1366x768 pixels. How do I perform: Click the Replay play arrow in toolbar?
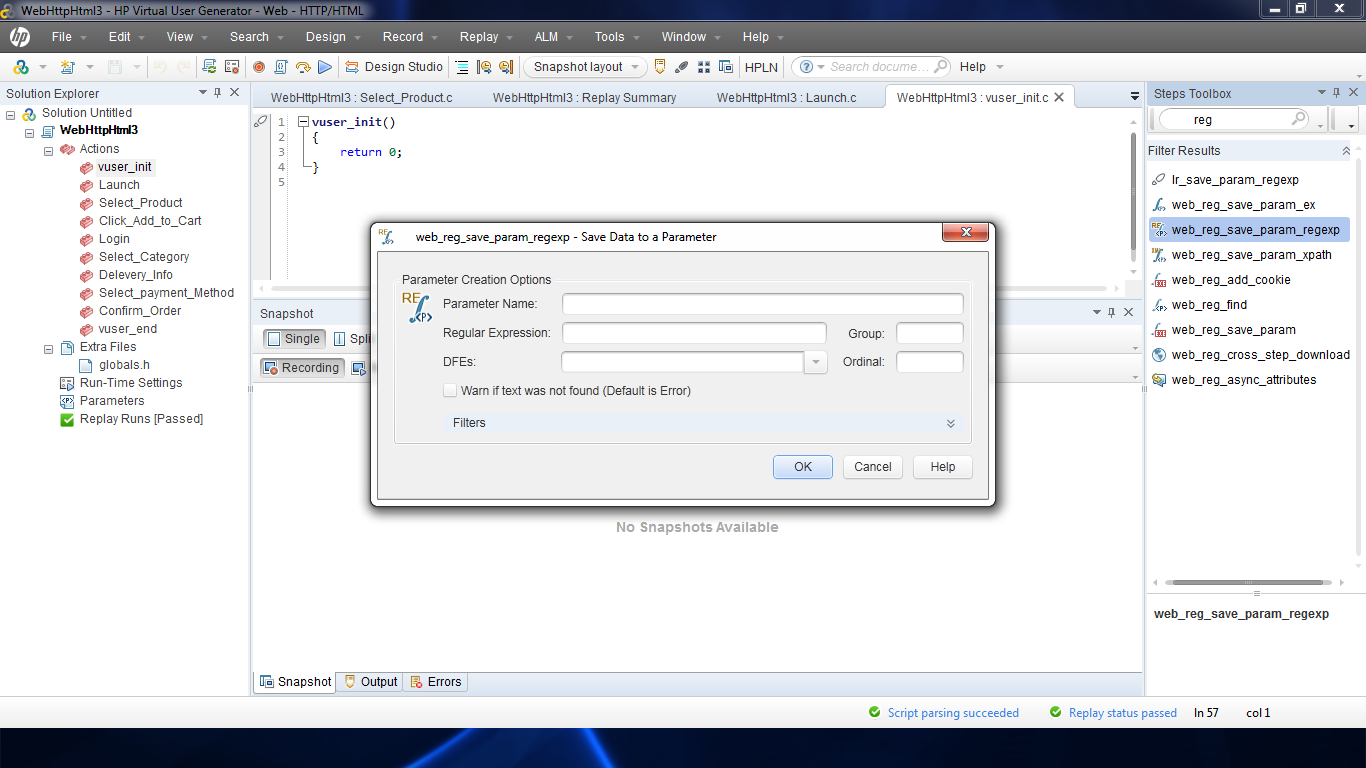pyautogui.click(x=325, y=67)
